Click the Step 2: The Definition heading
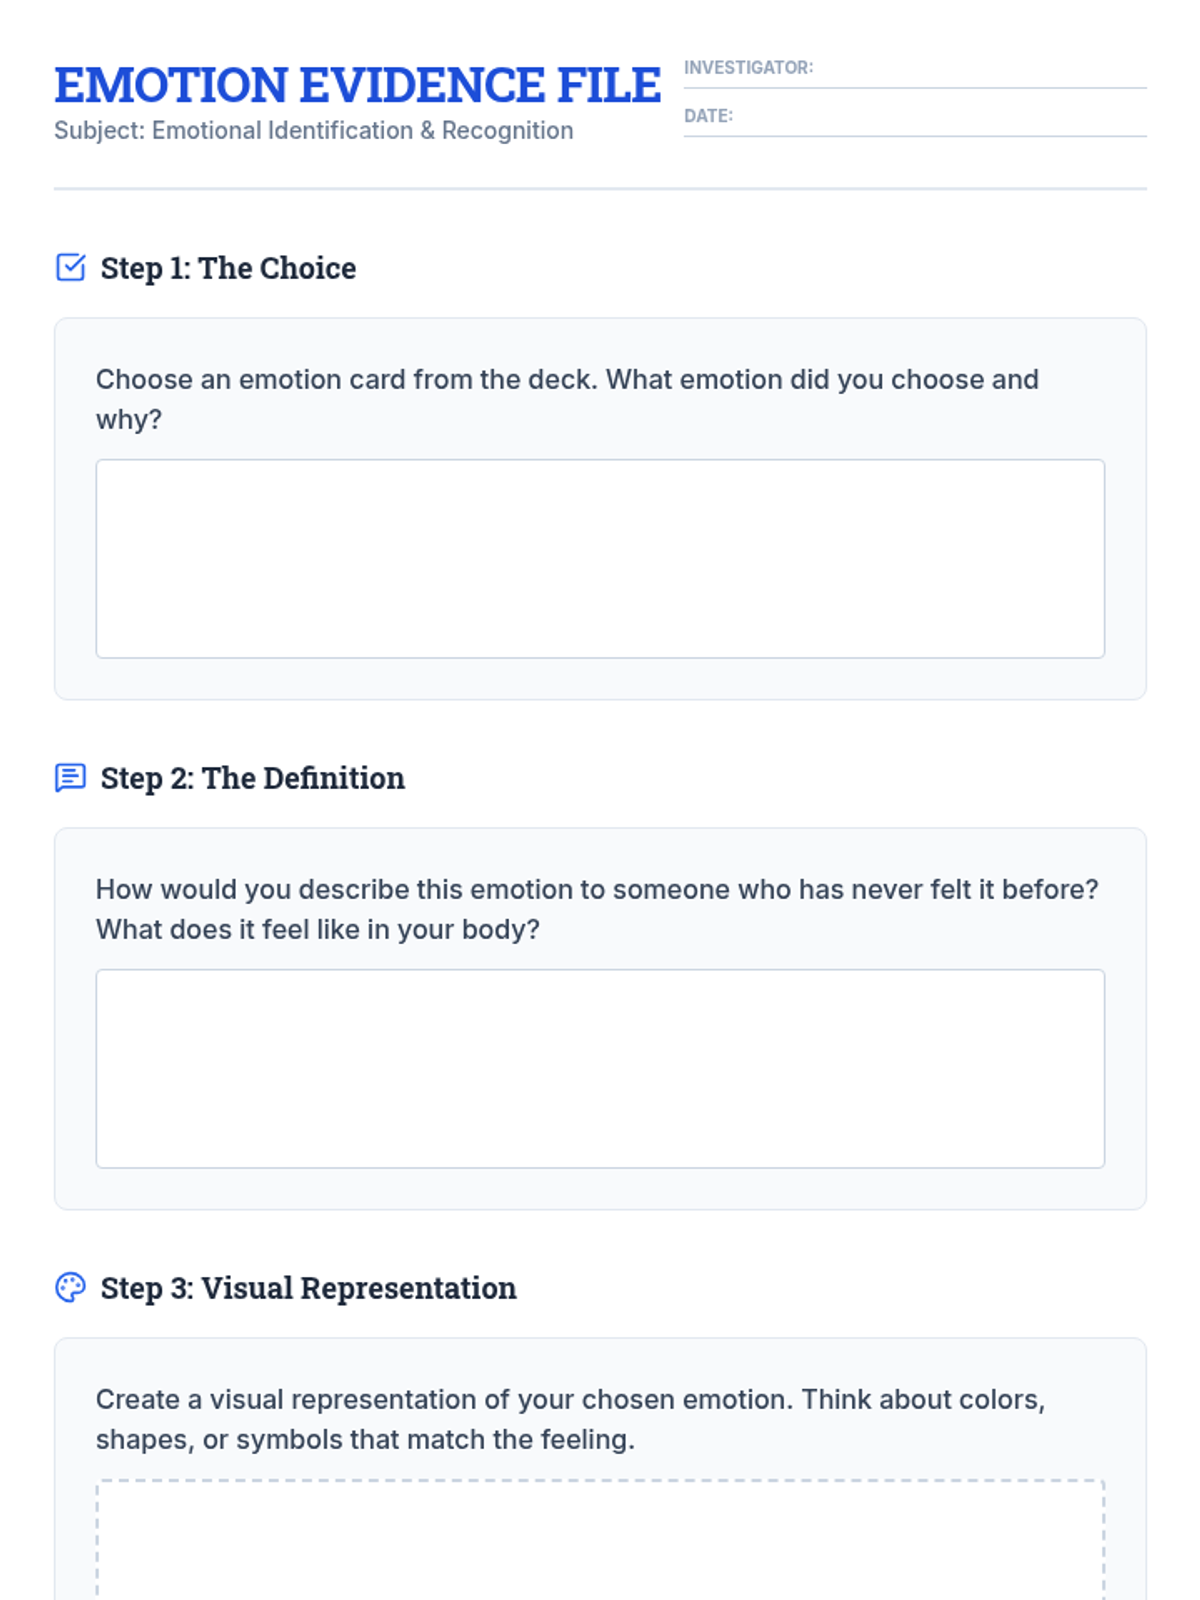This screenshot has width=1200, height=1600. click(x=253, y=778)
